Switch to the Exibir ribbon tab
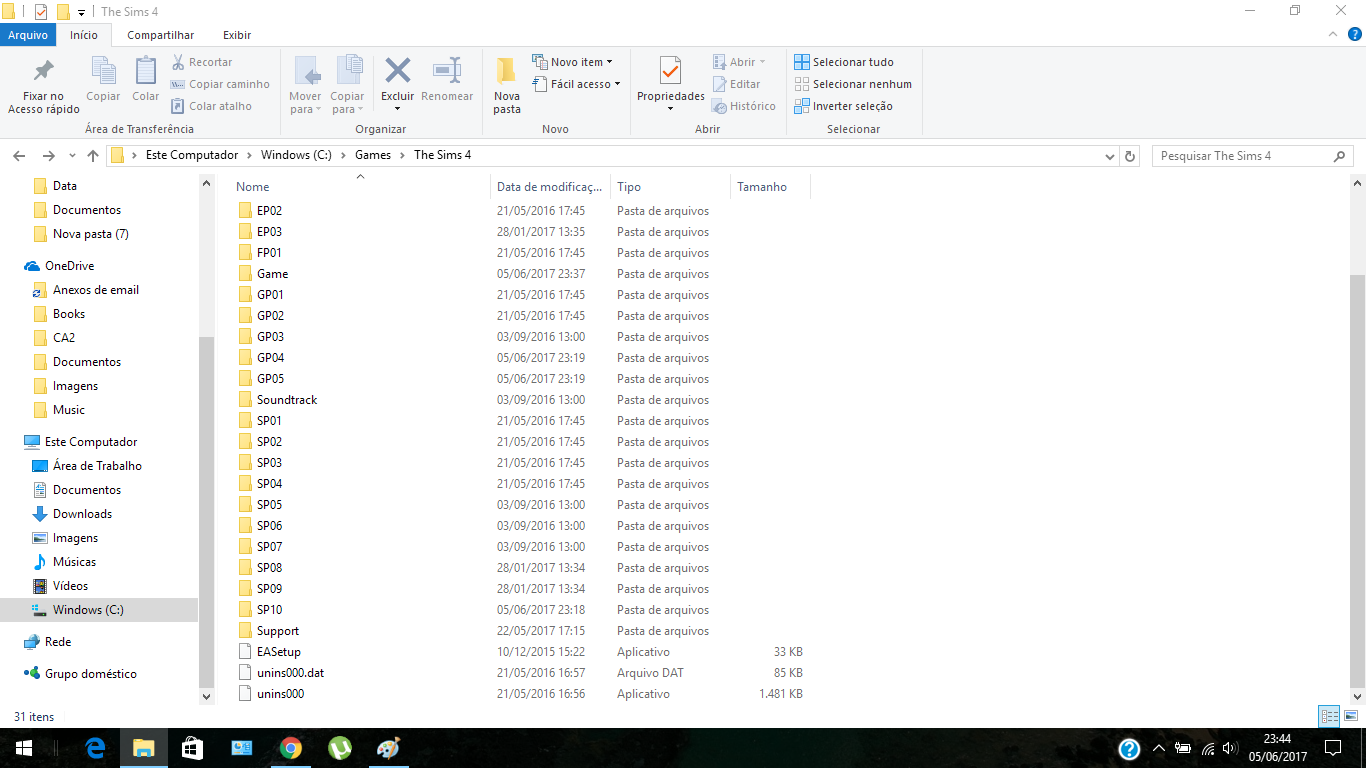Screen dimensions: 1366x768 click(237, 35)
